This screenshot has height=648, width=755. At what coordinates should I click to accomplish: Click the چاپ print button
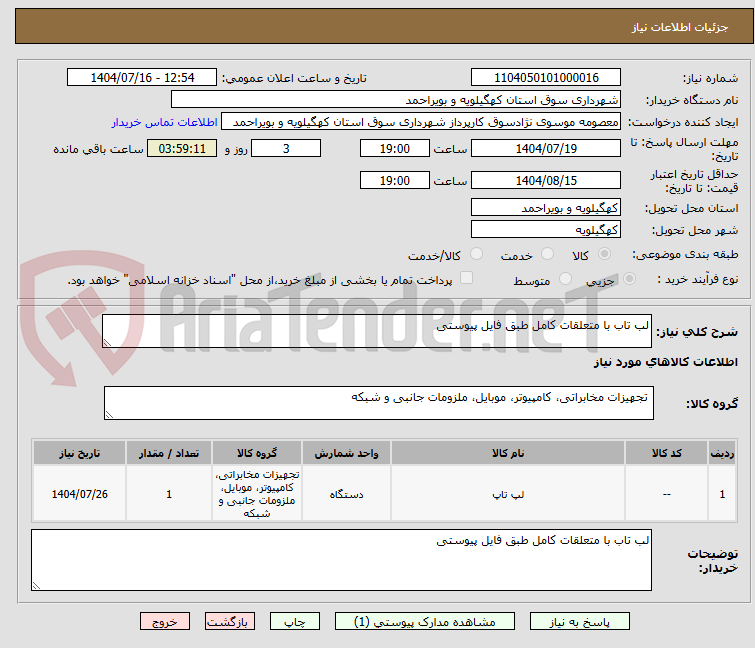point(295,622)
